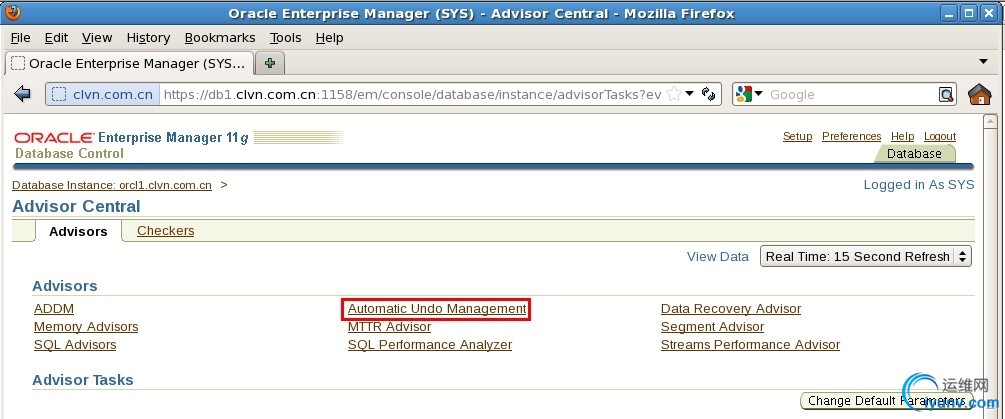
Task: Click the Logout link
Action: (x=939, y=136)
